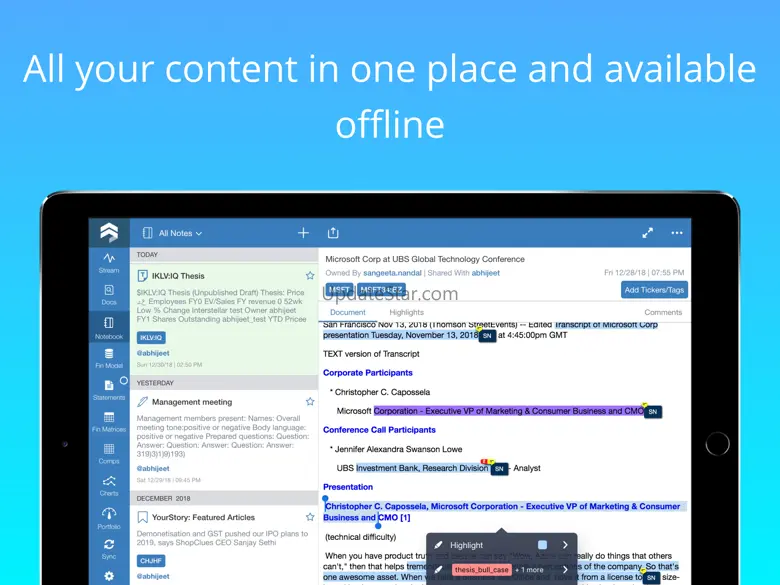The image size is (780, 585).
Task: Add a new note with plus icon
Action: click(x=303, y=233)
